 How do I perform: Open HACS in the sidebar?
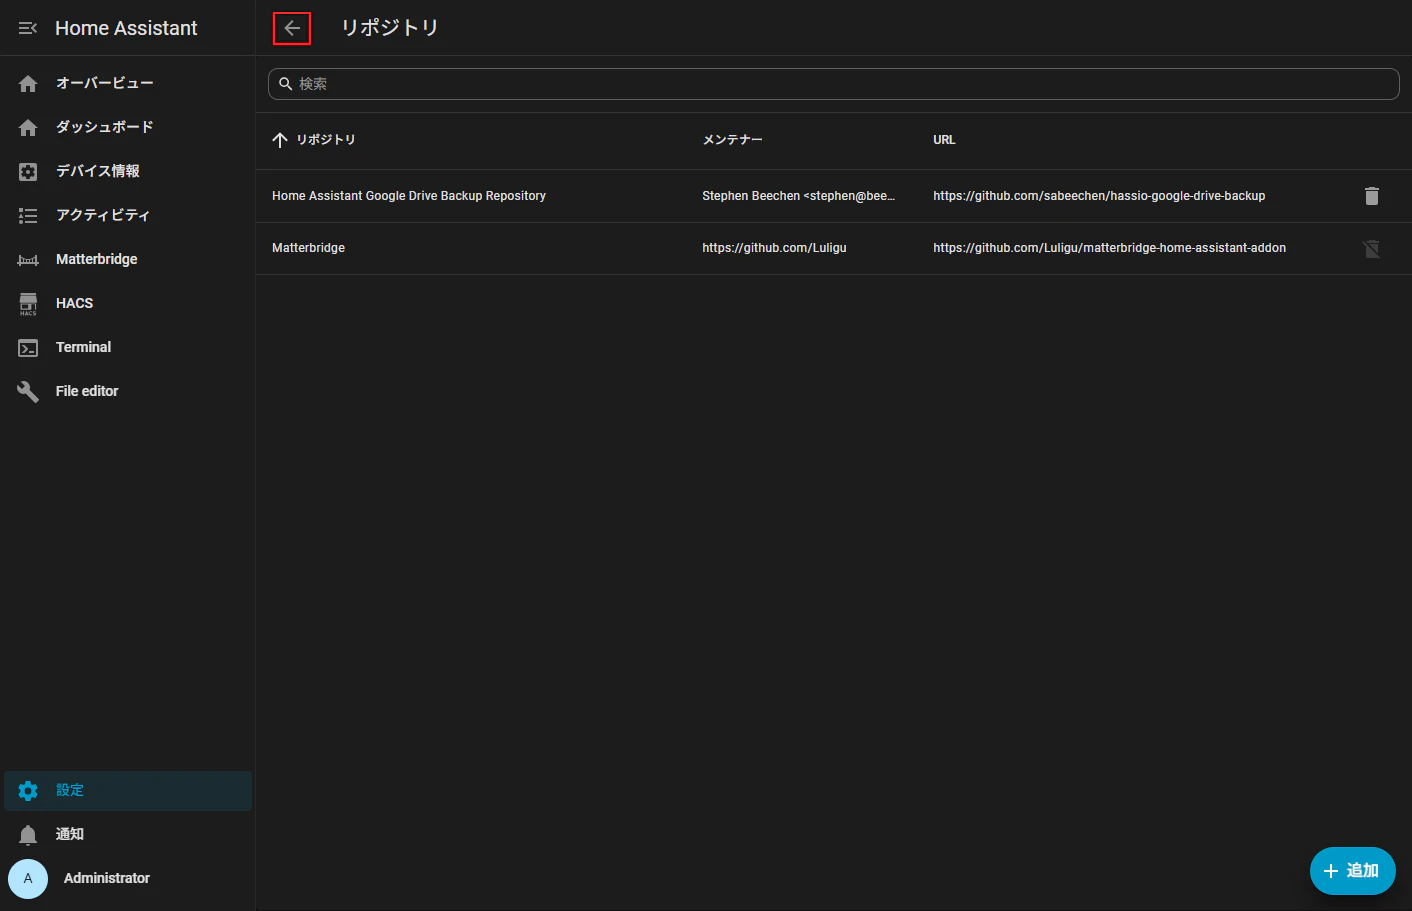click(x=128, y=304)
